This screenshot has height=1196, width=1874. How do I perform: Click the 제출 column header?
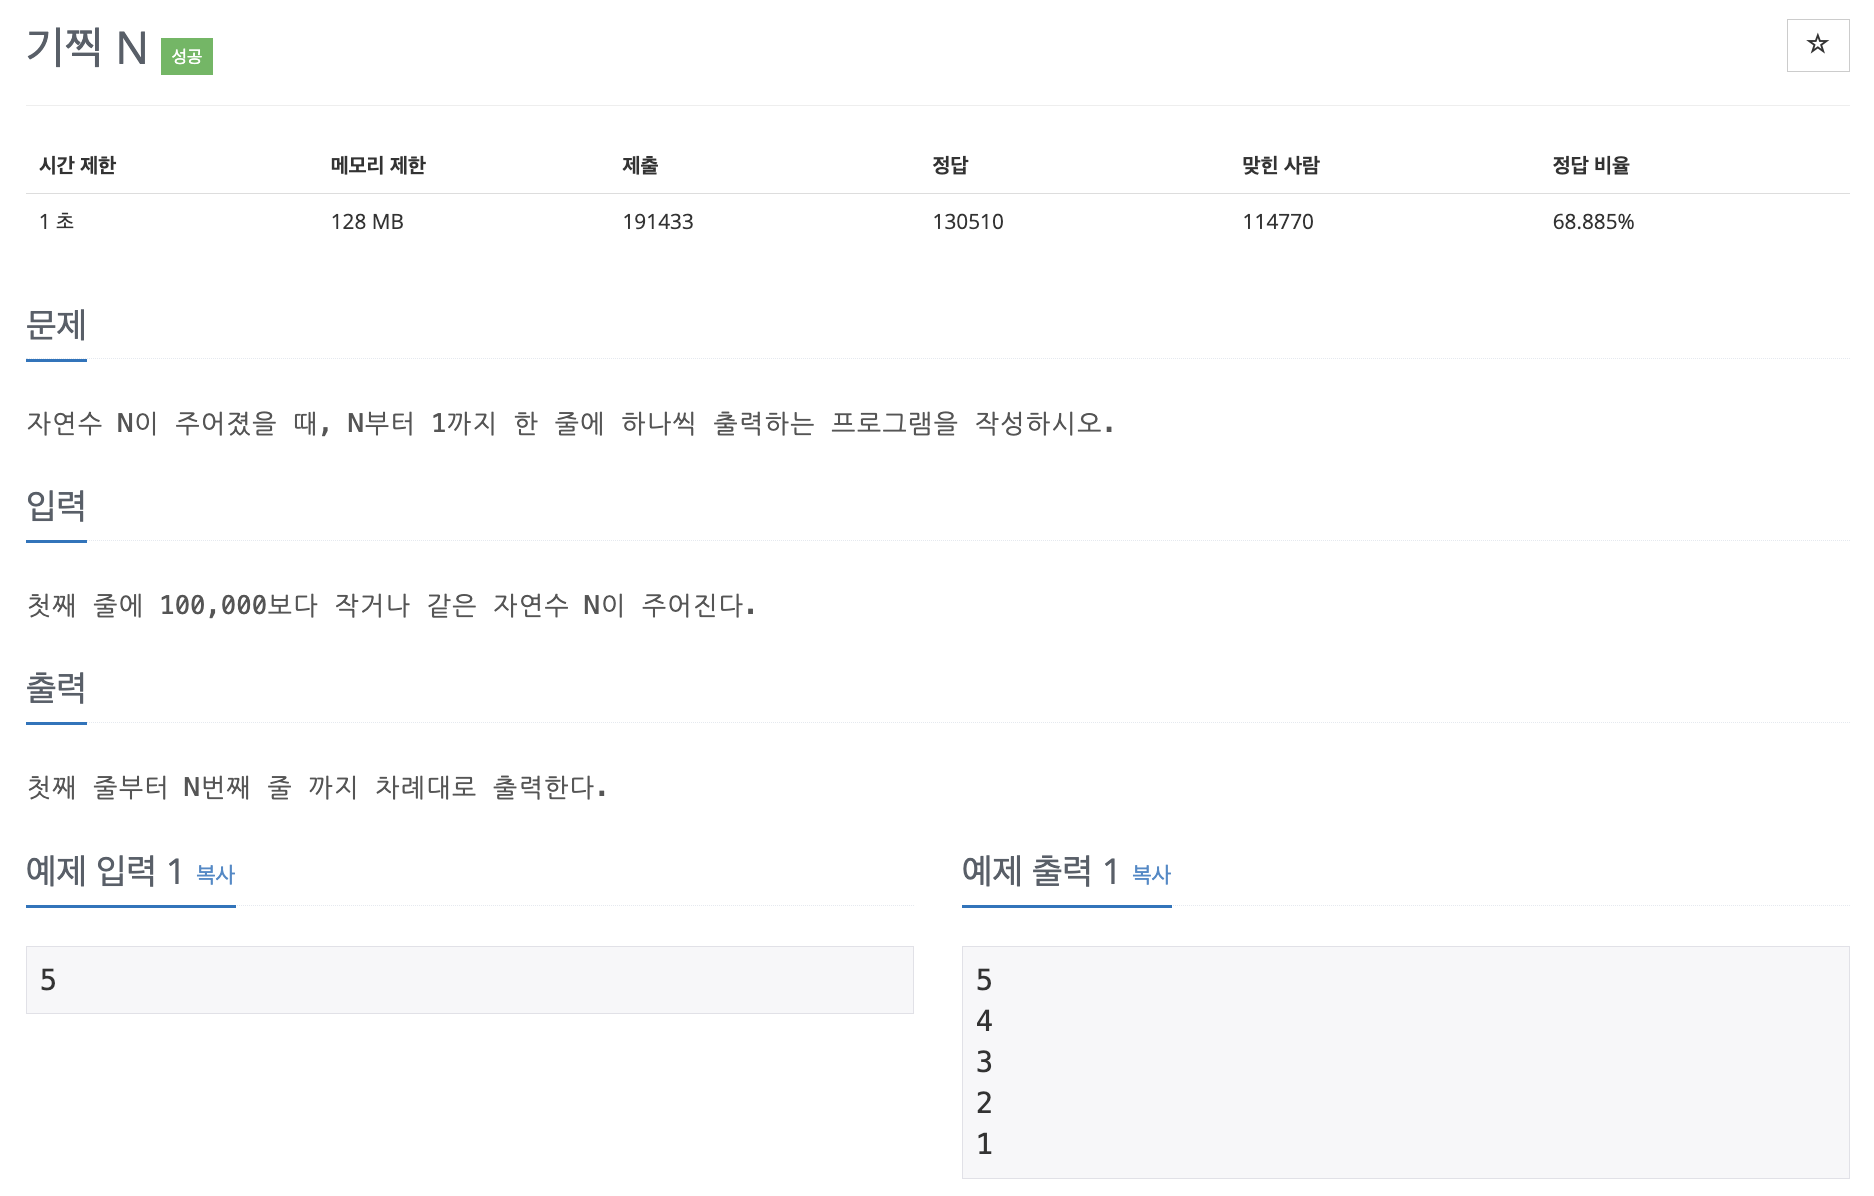pos(640,165)
